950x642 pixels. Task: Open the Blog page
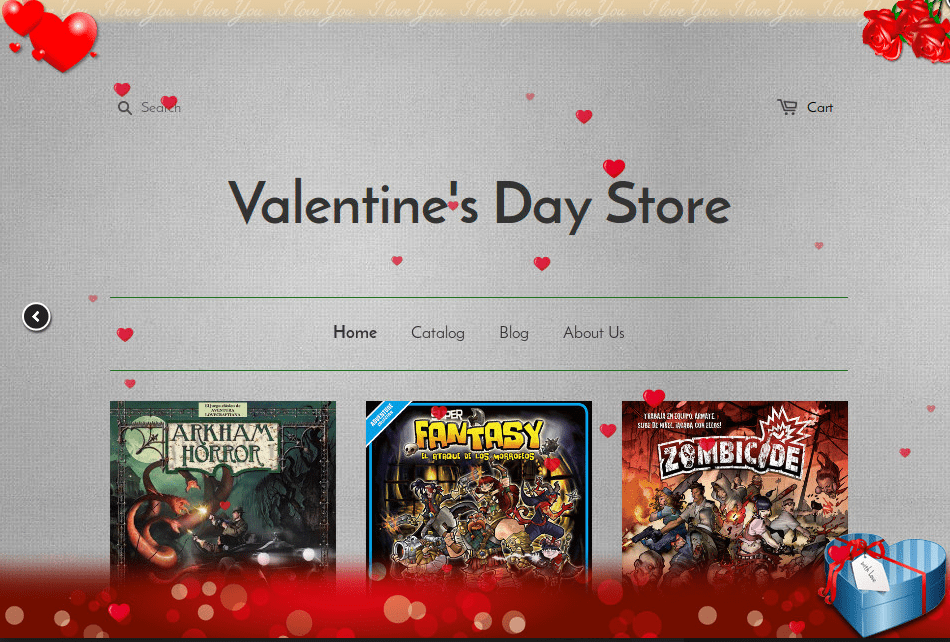click(514, 333)
